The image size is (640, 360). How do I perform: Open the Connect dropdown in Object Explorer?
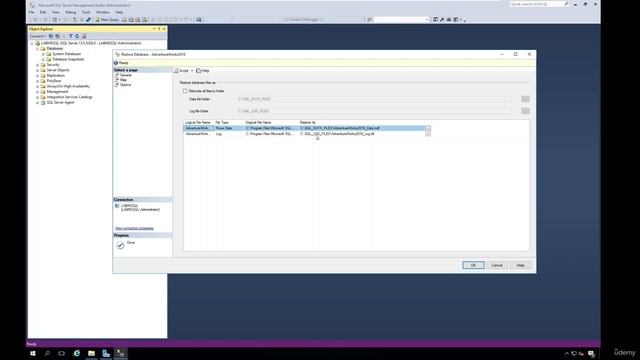pyautogui.click(x=38, y=36)
